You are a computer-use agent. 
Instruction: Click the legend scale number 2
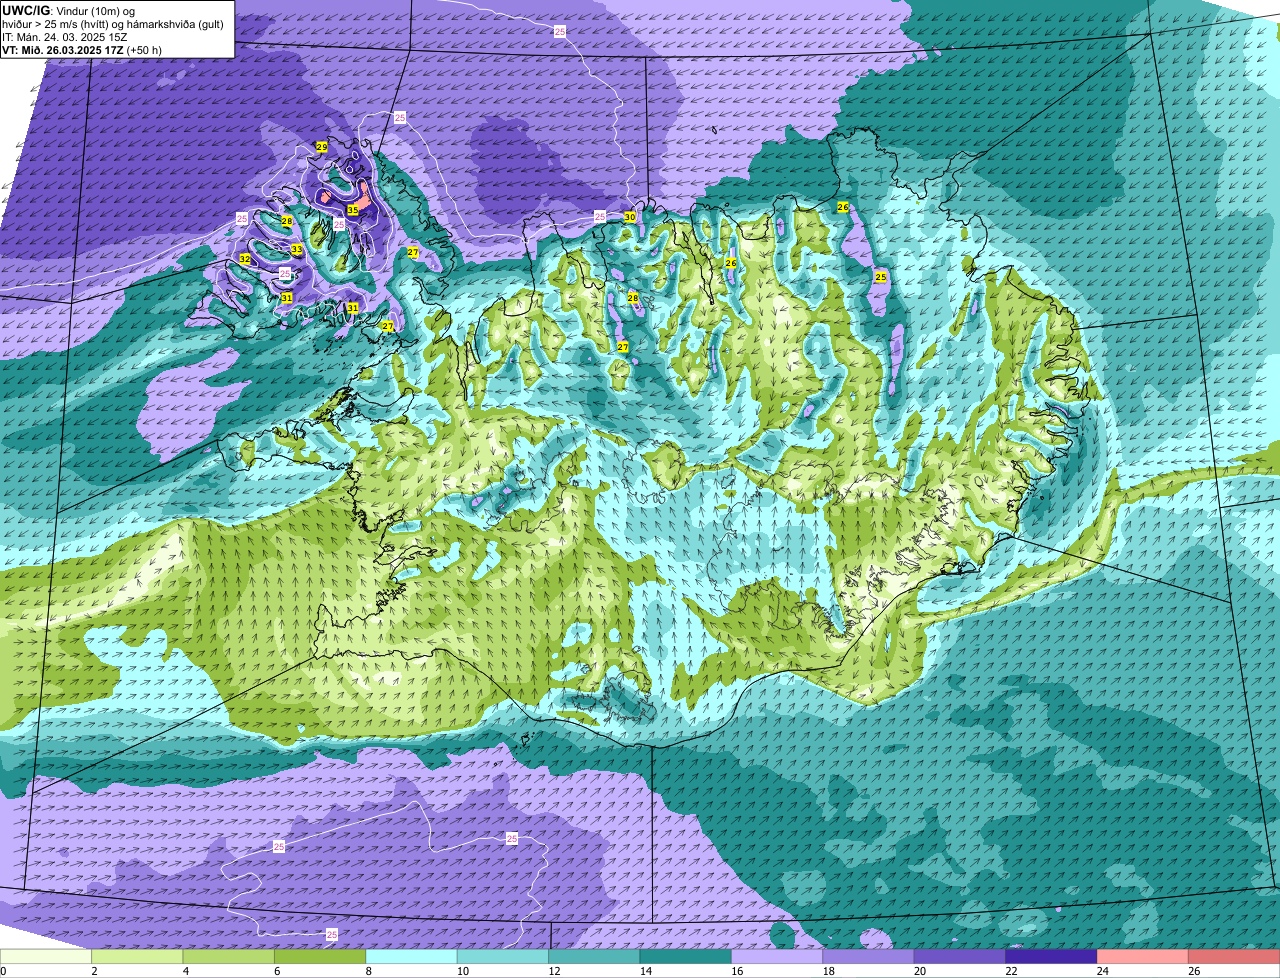pos(94,971)
